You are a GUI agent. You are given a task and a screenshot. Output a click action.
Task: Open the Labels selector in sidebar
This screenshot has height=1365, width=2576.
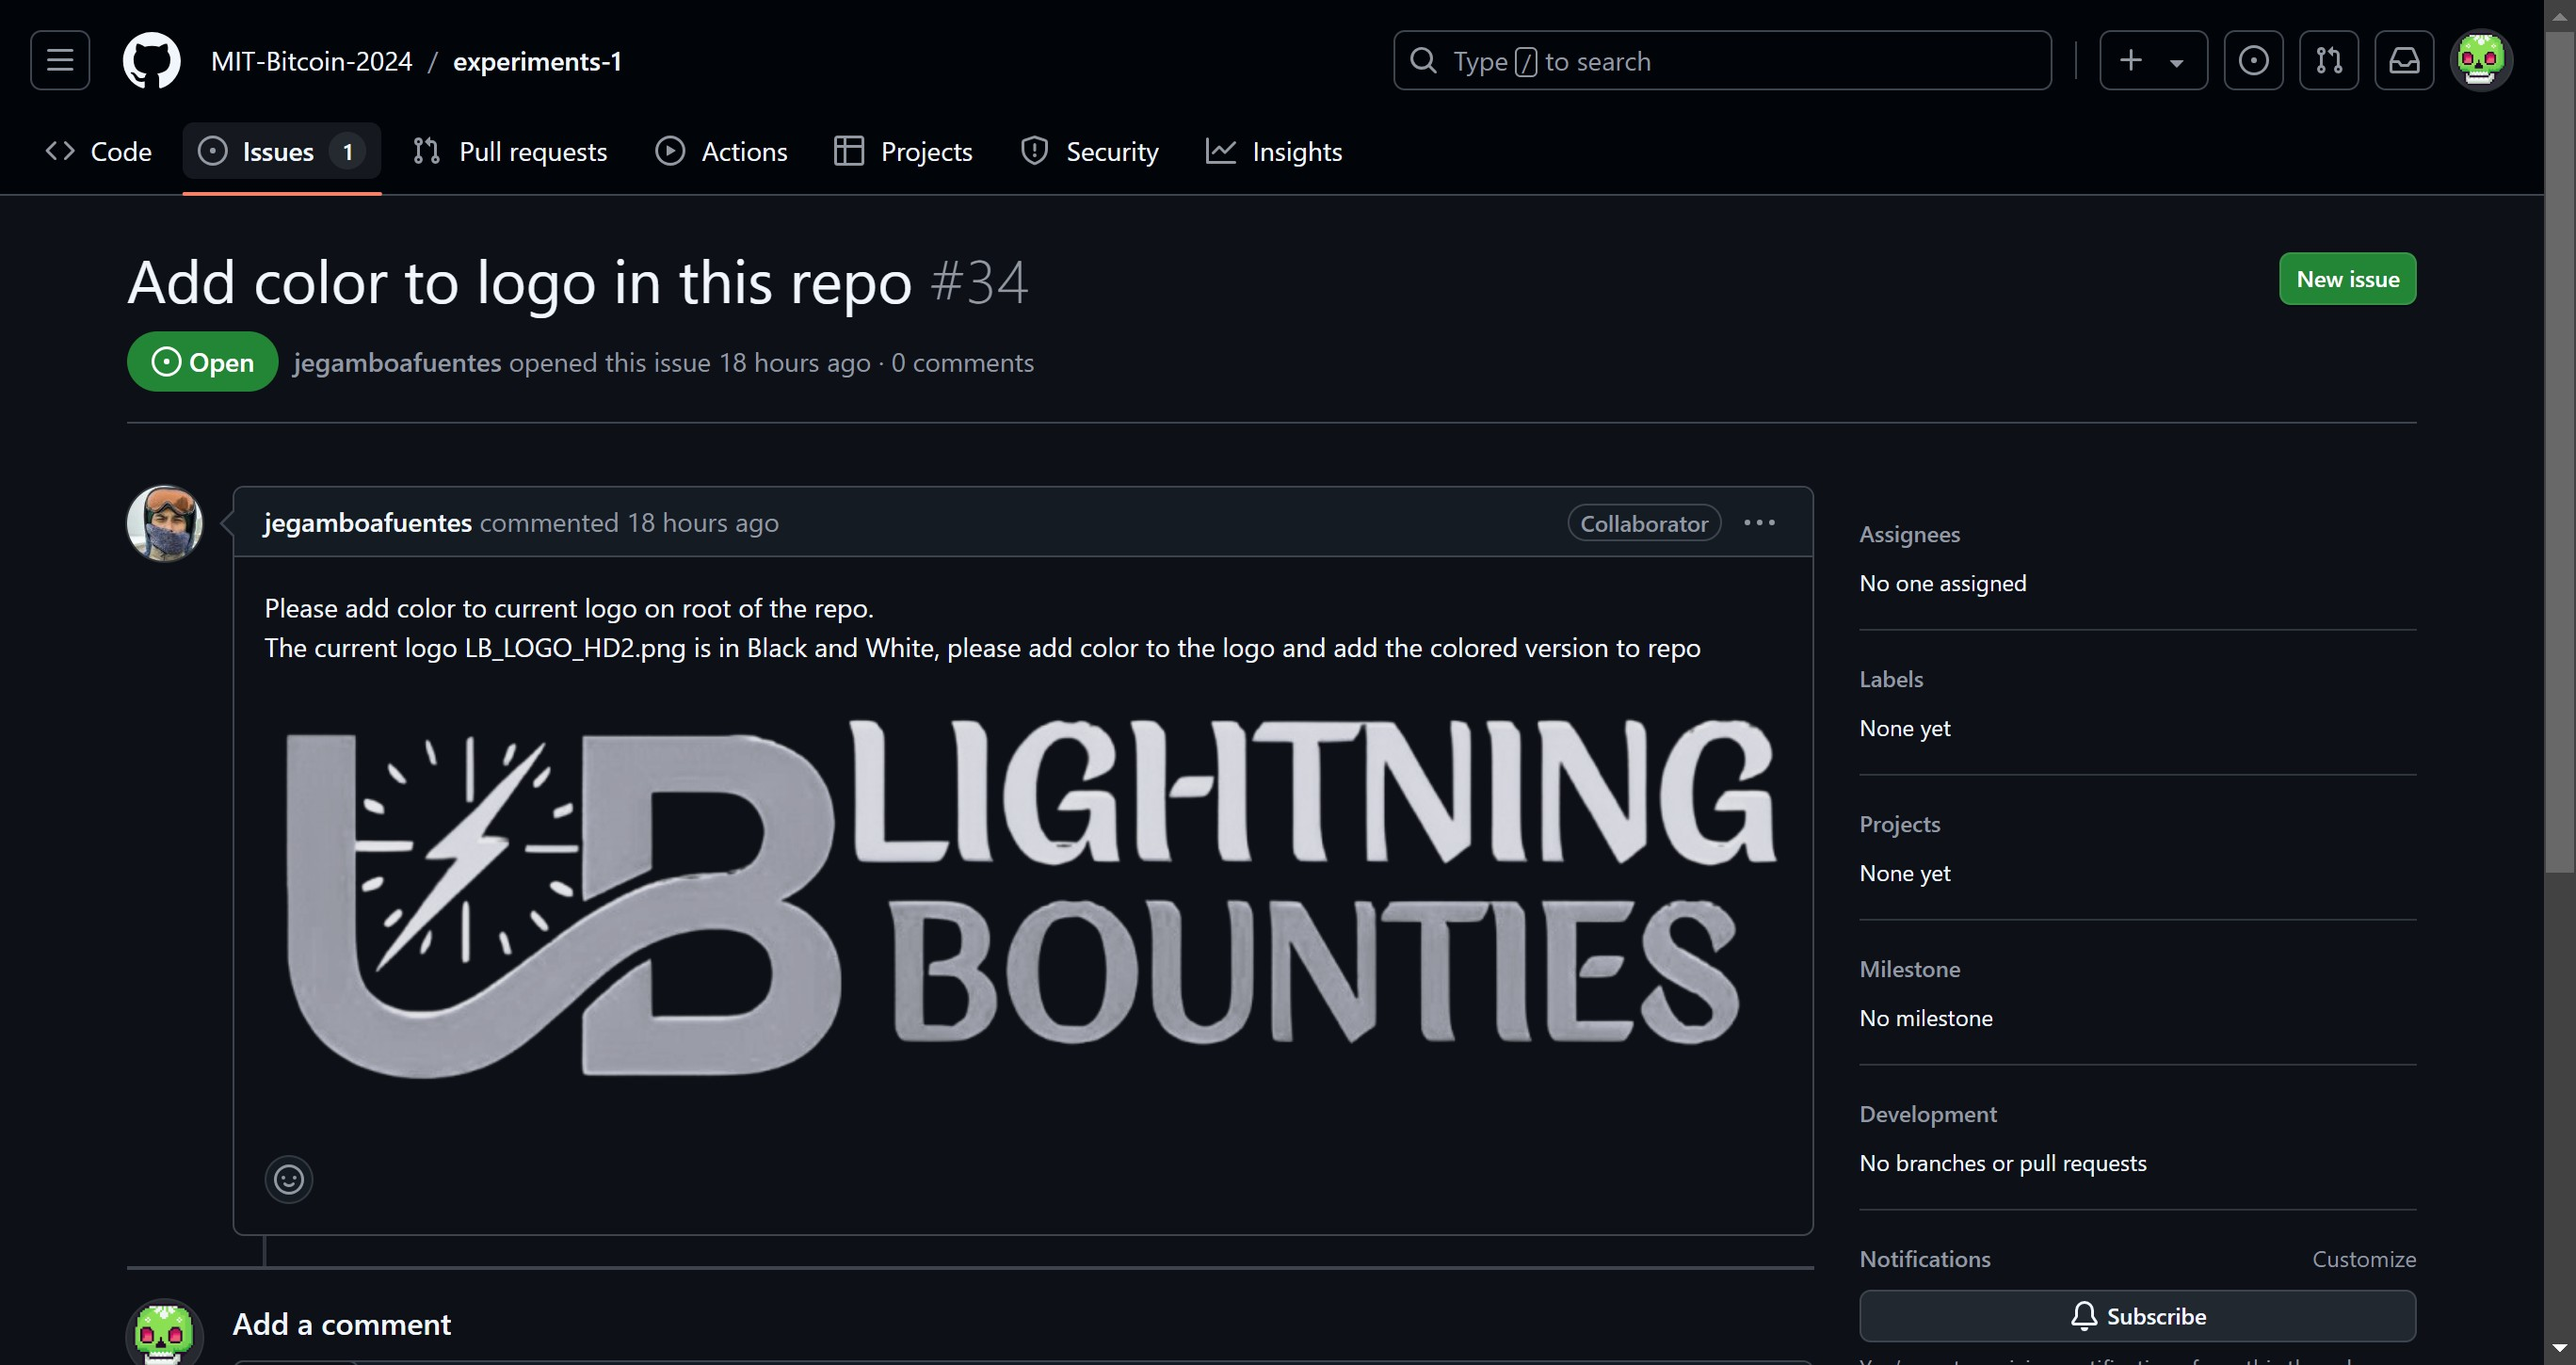(x=1891, y=680)
